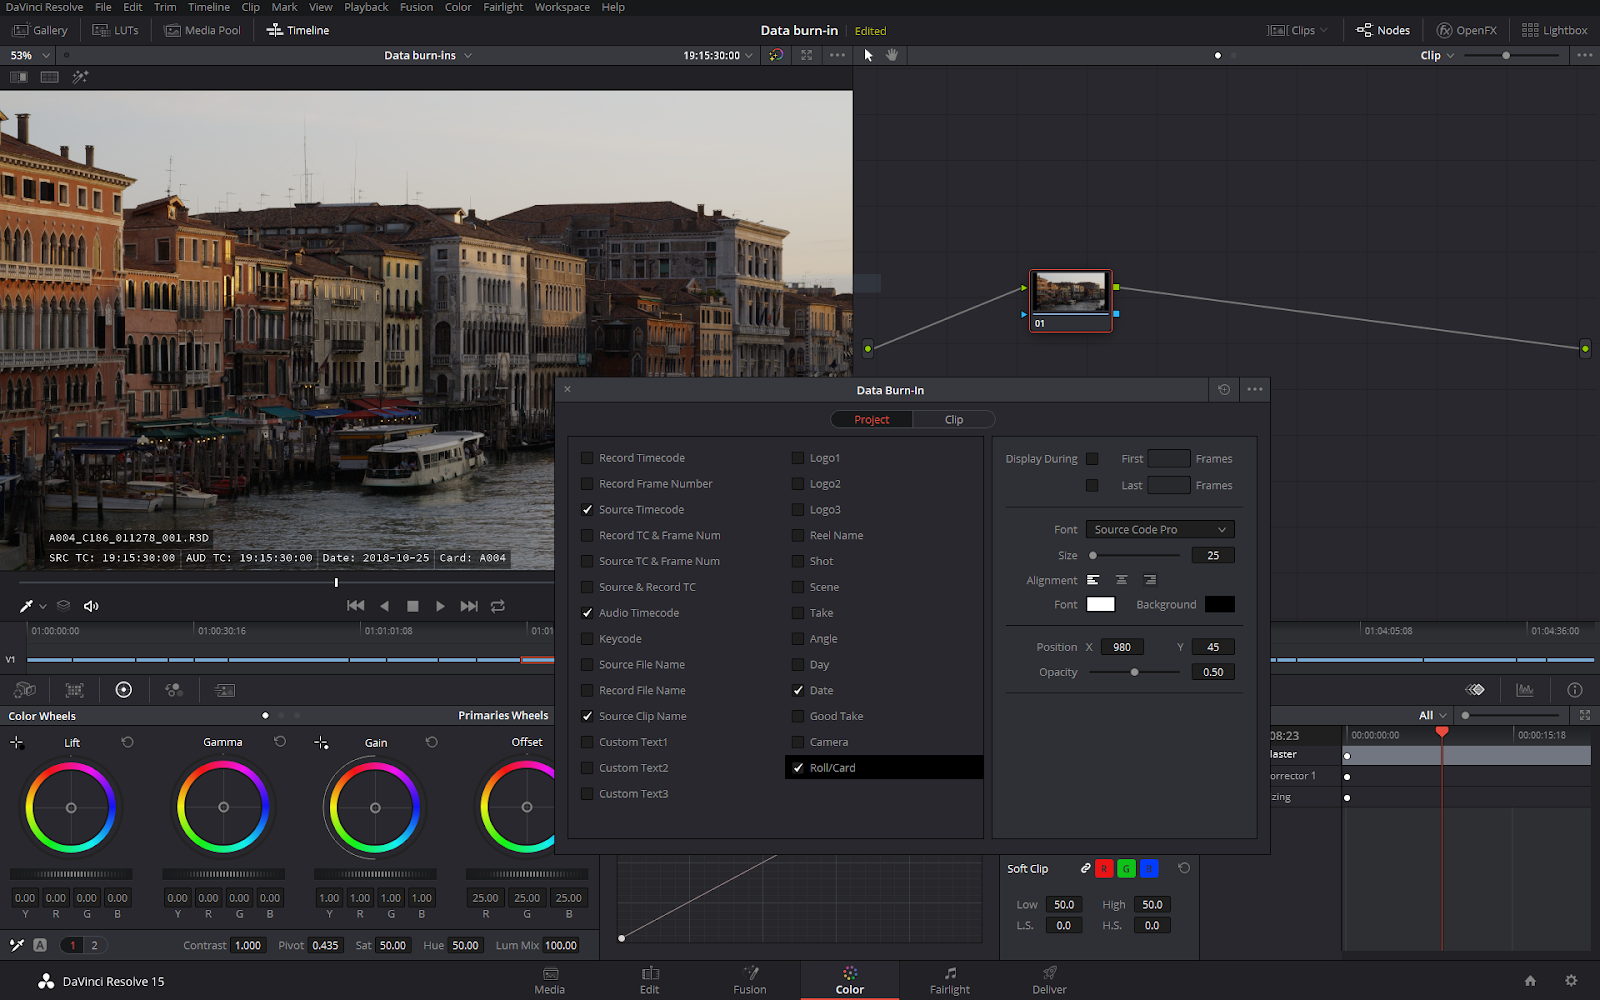Click the black Background color swatch
Screen dimensions: 1600x1000
(1220, 604)
